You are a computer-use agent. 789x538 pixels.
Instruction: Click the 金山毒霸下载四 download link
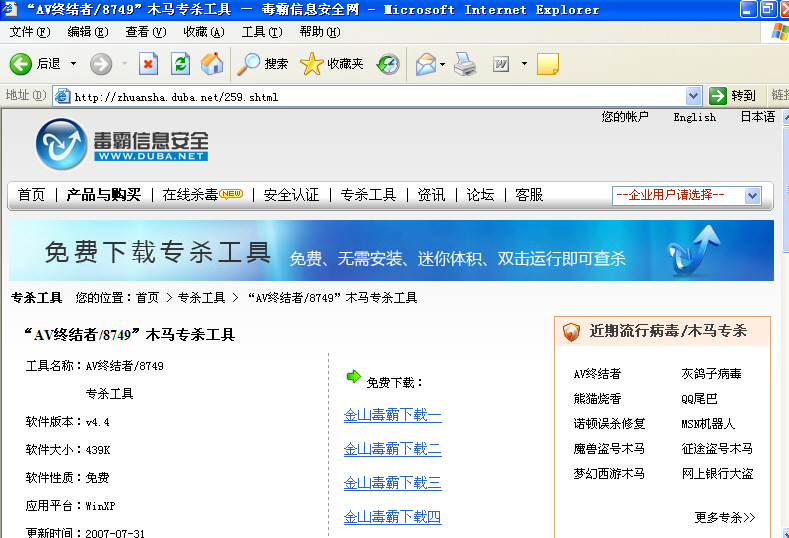click(392, 517)
